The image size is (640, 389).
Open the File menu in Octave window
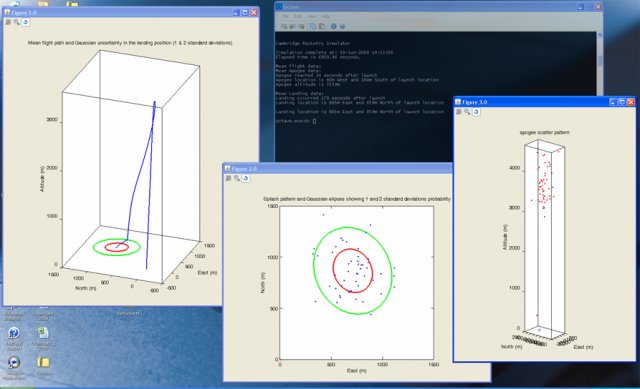(x=285, y=17)
